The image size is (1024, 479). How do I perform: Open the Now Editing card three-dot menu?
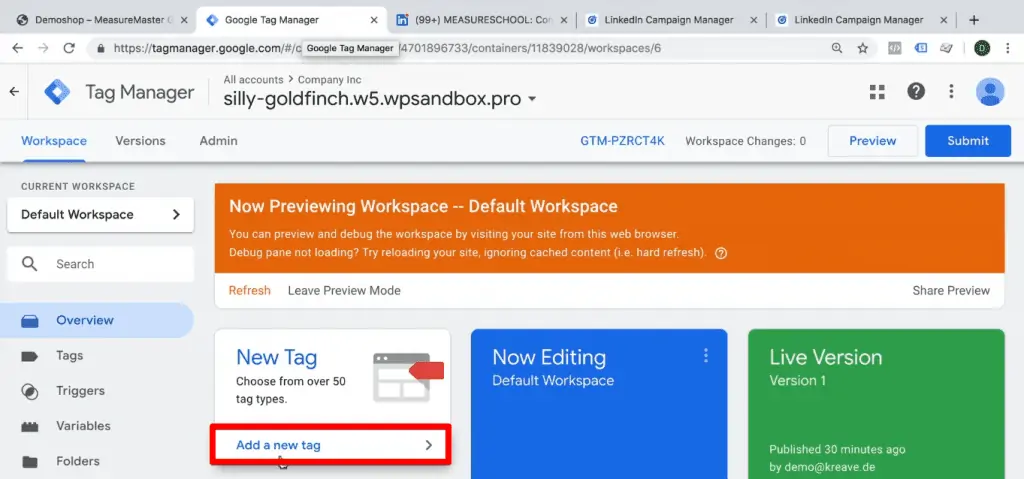[705, 355]
